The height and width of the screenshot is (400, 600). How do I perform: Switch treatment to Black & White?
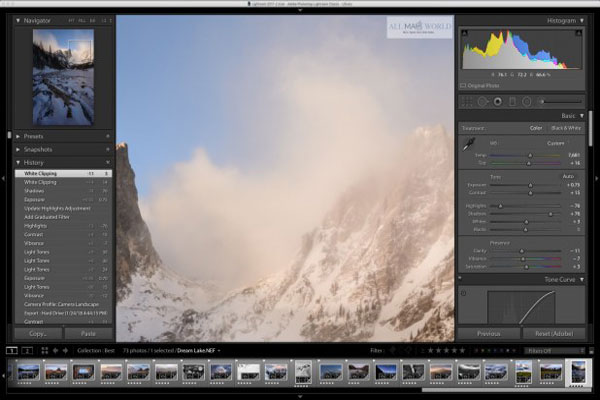point(567,128)
